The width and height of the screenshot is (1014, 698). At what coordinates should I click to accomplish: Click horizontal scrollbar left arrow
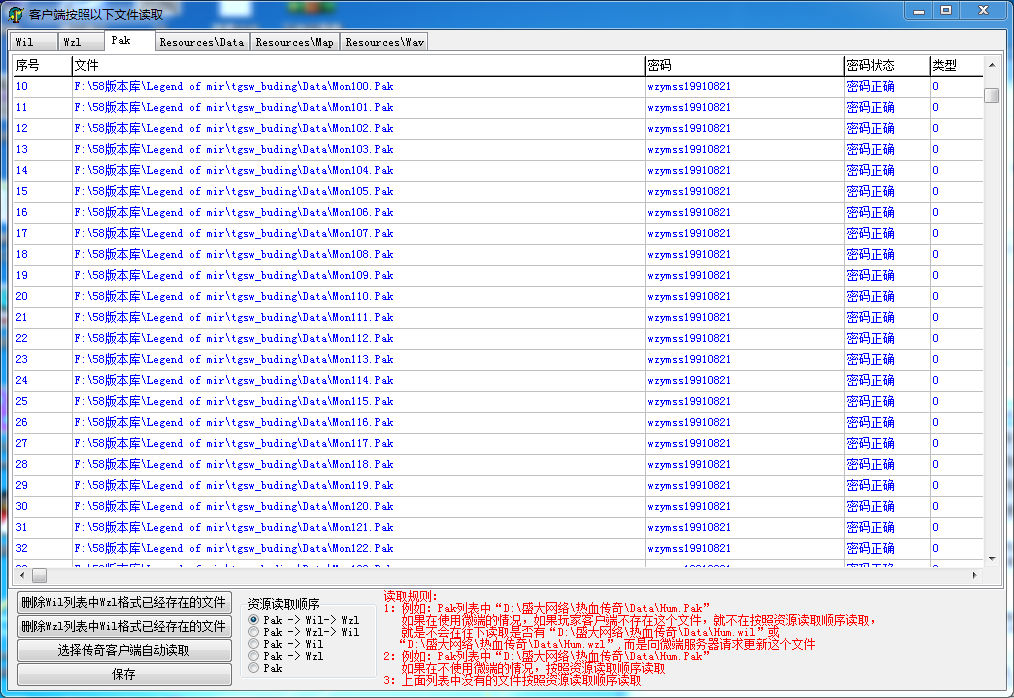pos(22,575)
